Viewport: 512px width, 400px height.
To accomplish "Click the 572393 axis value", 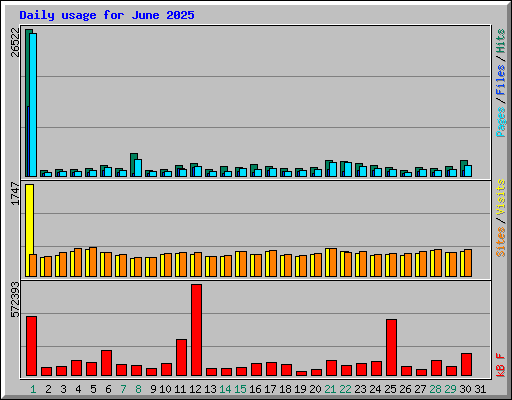I will [x=15, y=300].
